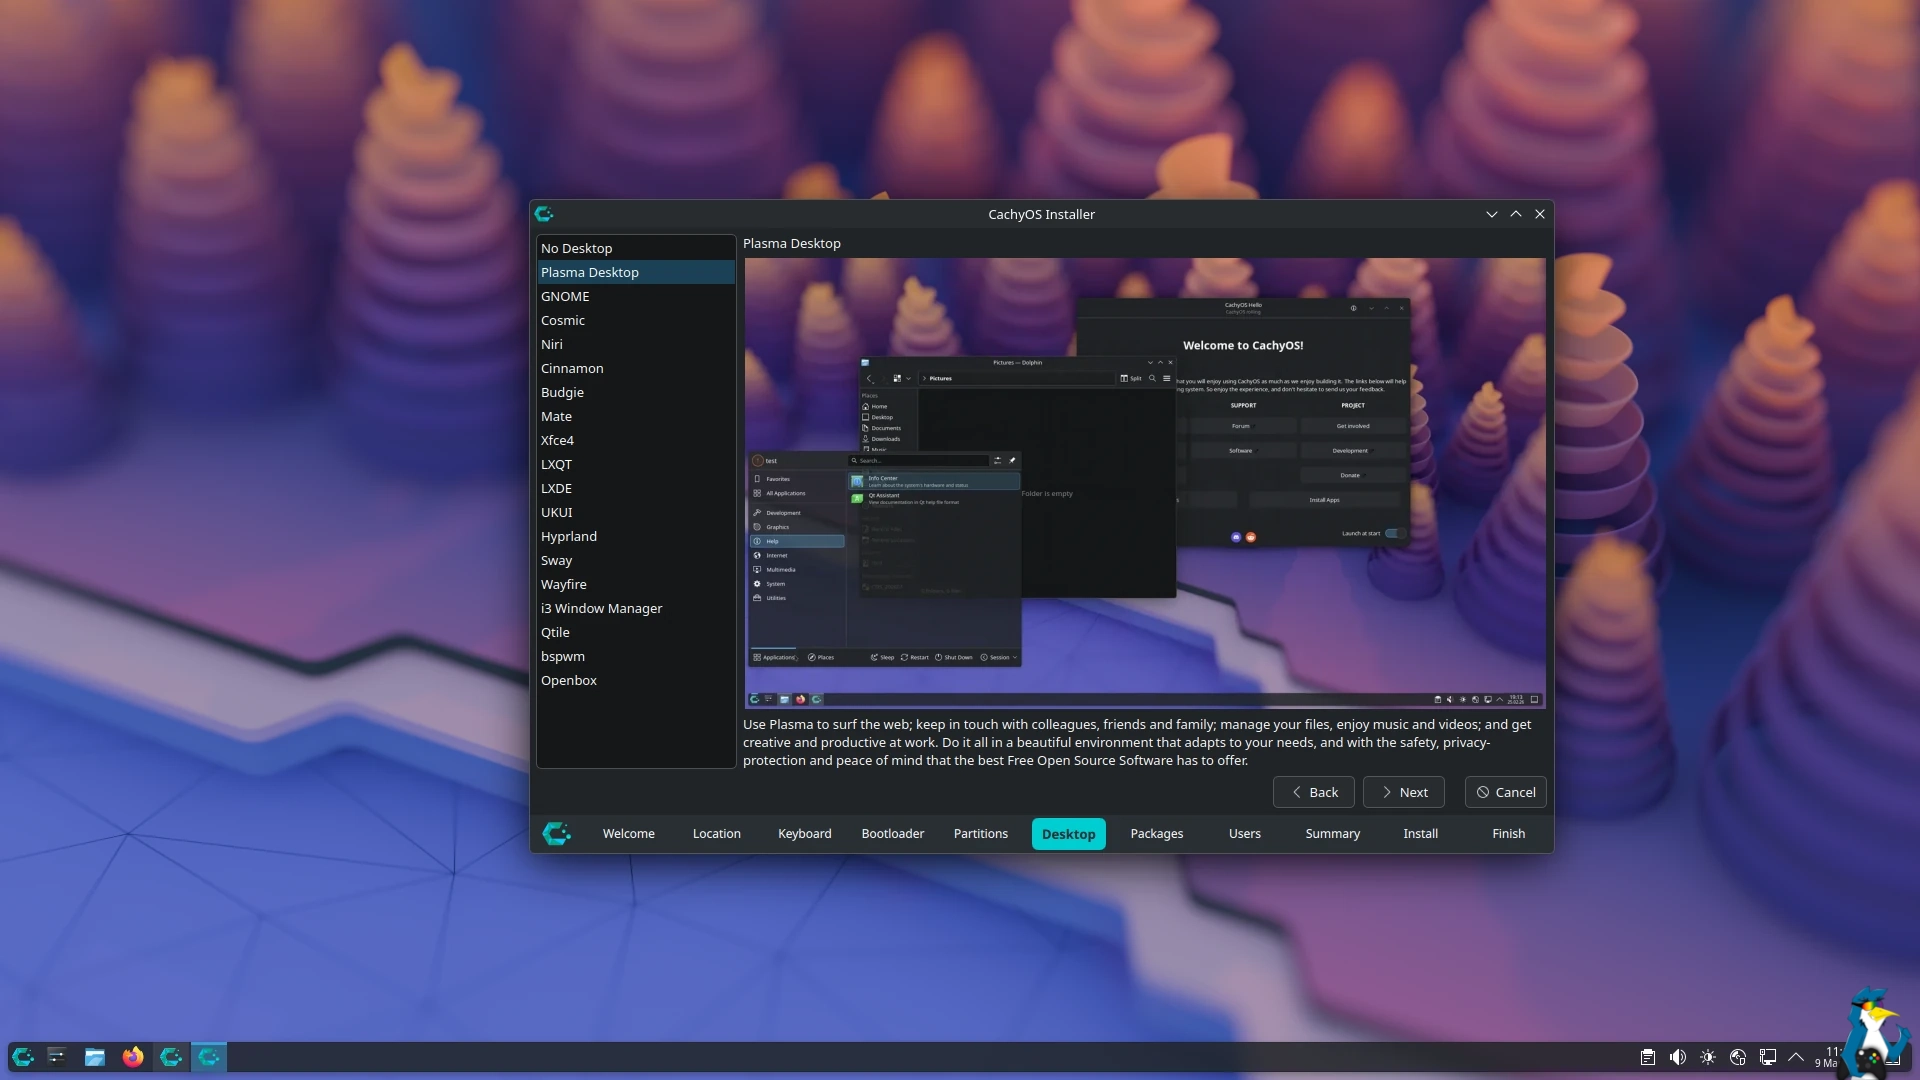The image size is (1920, 1080).
Task: Choose Hyprland in the desktop list
Action: point(569,536)
